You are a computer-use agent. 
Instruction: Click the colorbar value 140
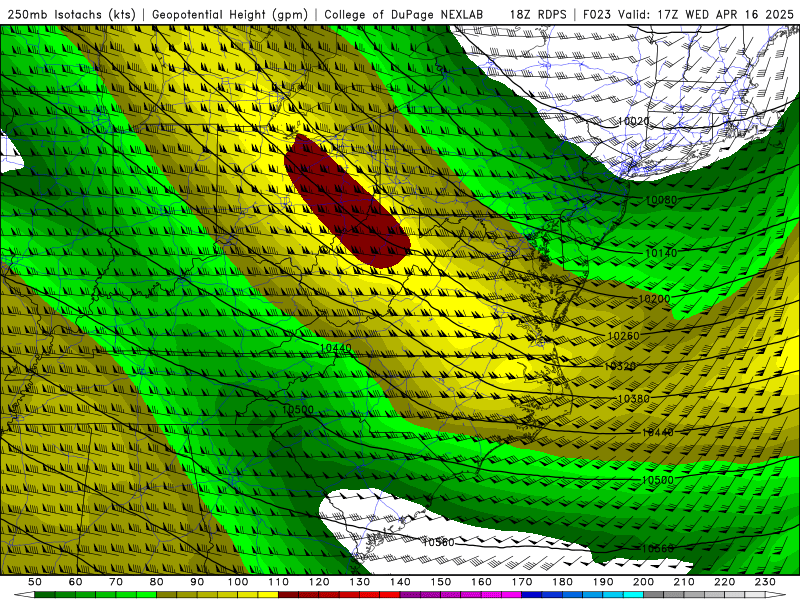coord(400,582)
